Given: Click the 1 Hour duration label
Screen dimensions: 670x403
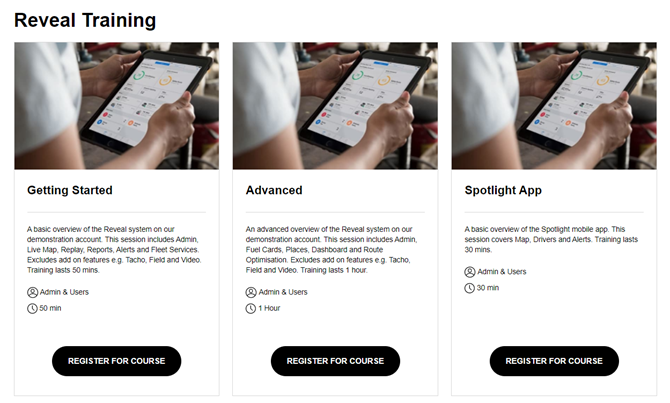Looking at the screenshot, I should 269,308.
